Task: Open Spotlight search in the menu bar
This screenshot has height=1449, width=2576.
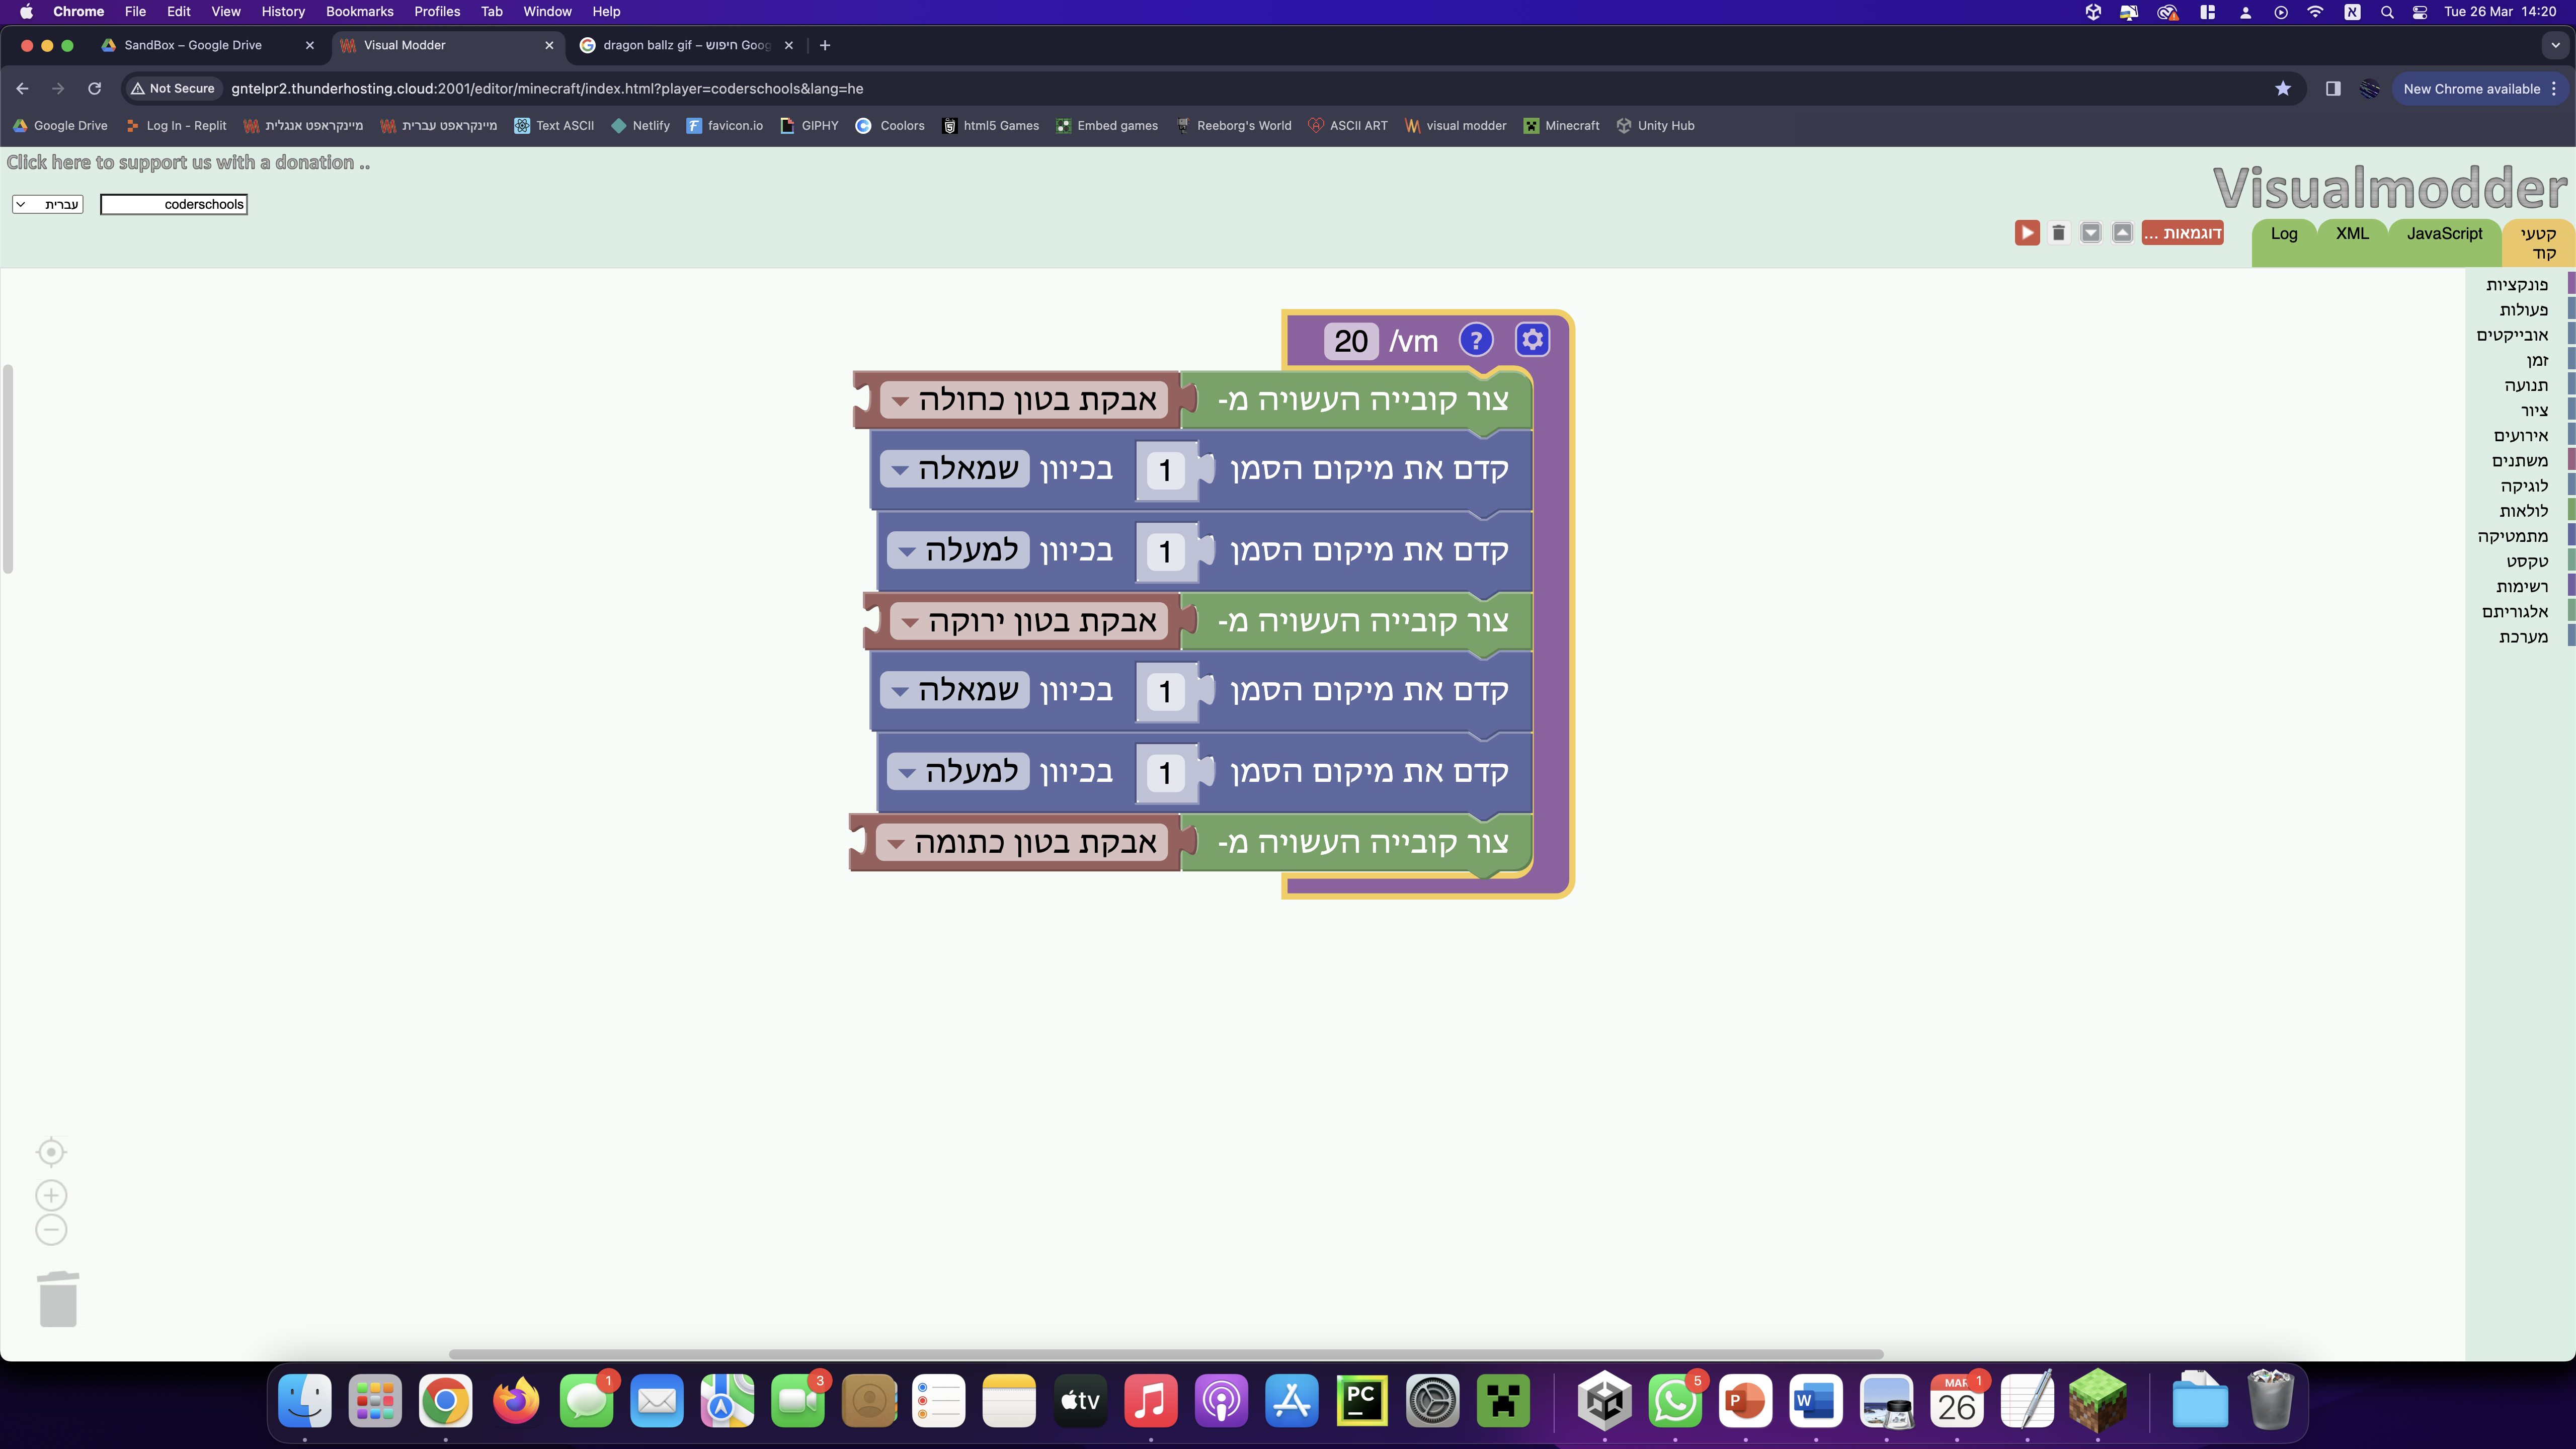Action: tap(2387, 12)
